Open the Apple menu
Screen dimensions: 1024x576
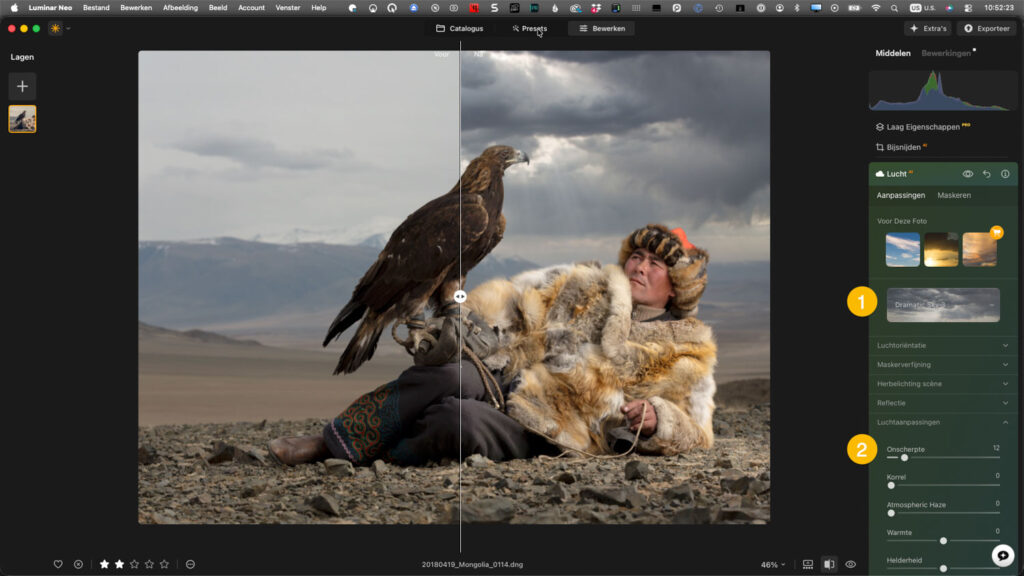pyautogui.click(x=14, y=8)
